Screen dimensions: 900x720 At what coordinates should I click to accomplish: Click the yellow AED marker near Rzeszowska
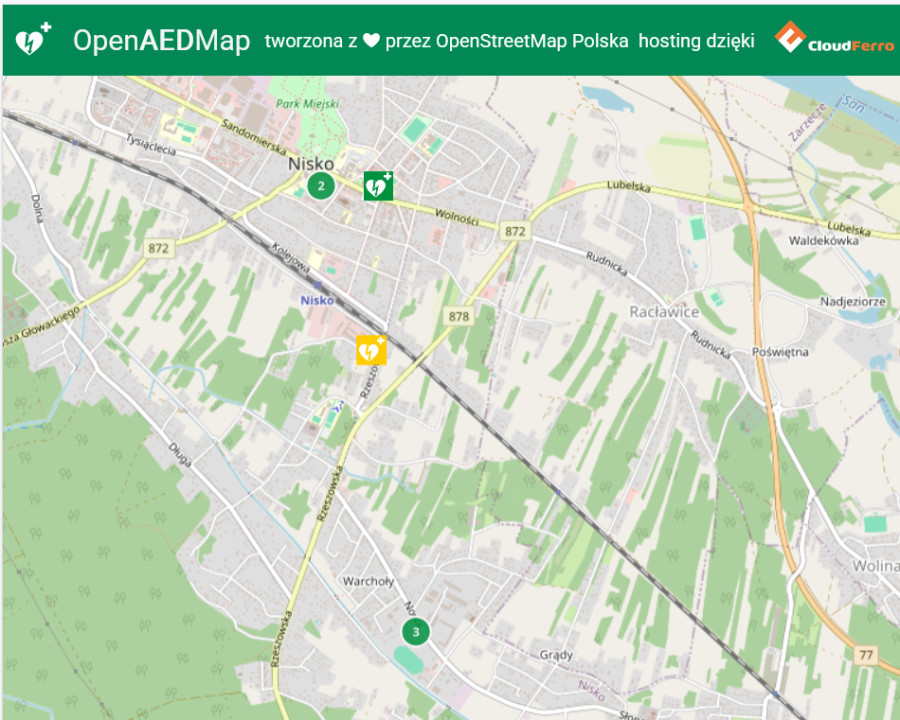(x=371, y=350)
